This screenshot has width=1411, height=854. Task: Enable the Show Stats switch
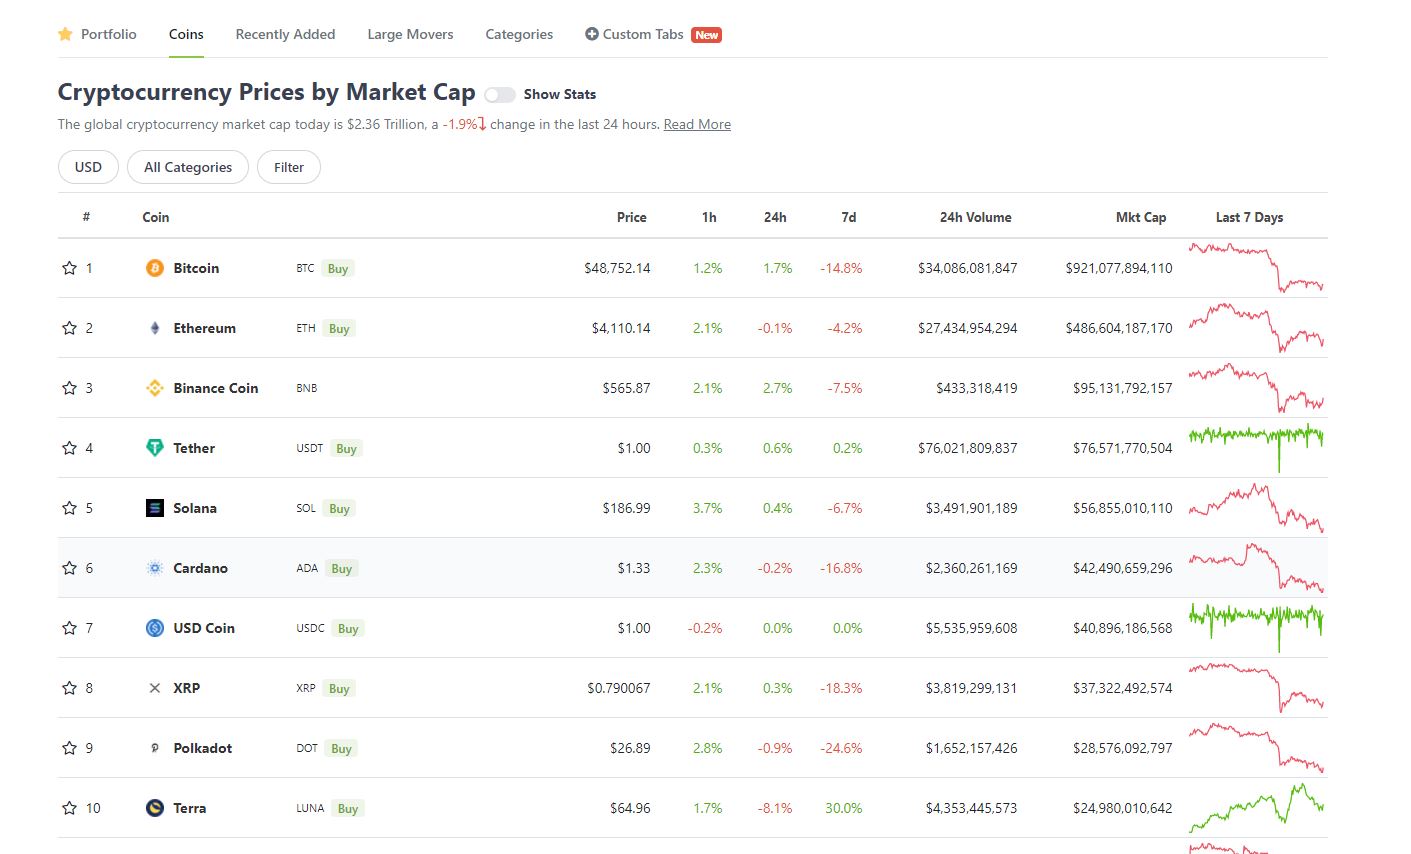click(x=500, y=95)
